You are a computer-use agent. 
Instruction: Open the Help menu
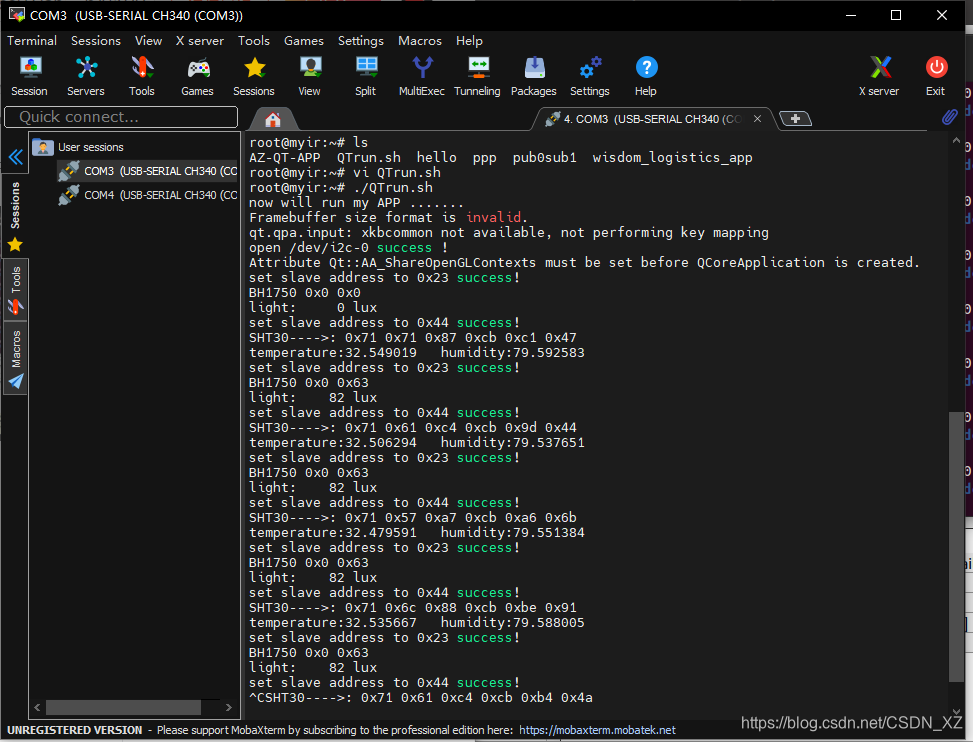pos(469,41)
